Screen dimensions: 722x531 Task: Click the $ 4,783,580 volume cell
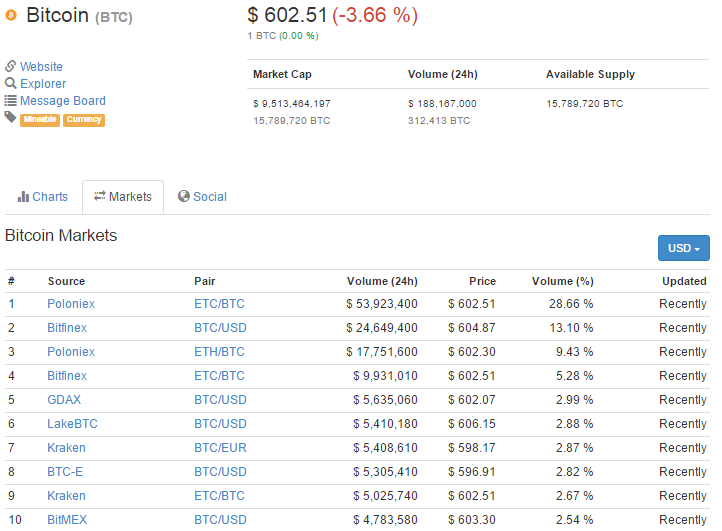[385, 519]
